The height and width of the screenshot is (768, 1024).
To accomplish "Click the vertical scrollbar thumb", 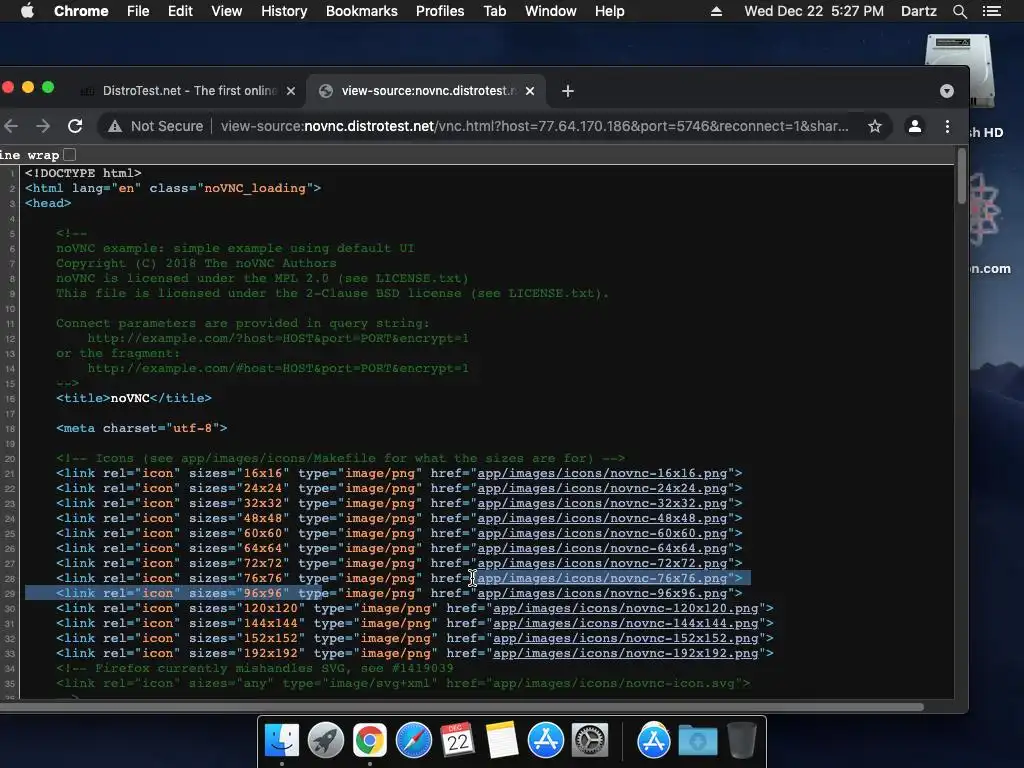I will pyautogui.click(x=961, y=176).
